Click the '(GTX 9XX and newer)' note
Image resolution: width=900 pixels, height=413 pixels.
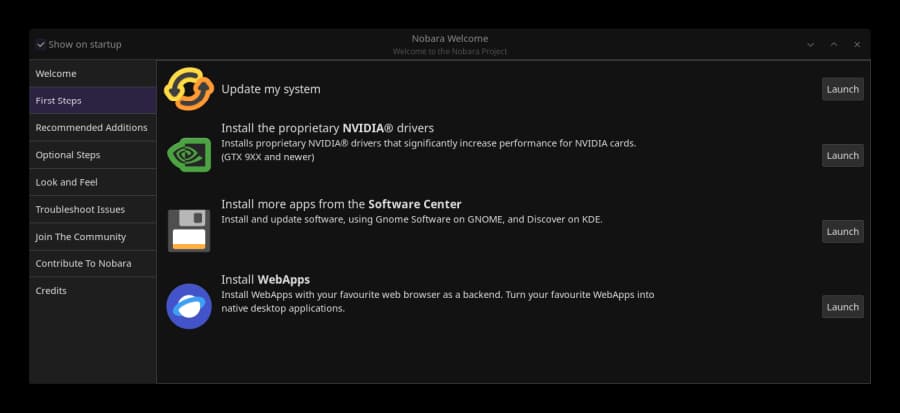point(268,157)
